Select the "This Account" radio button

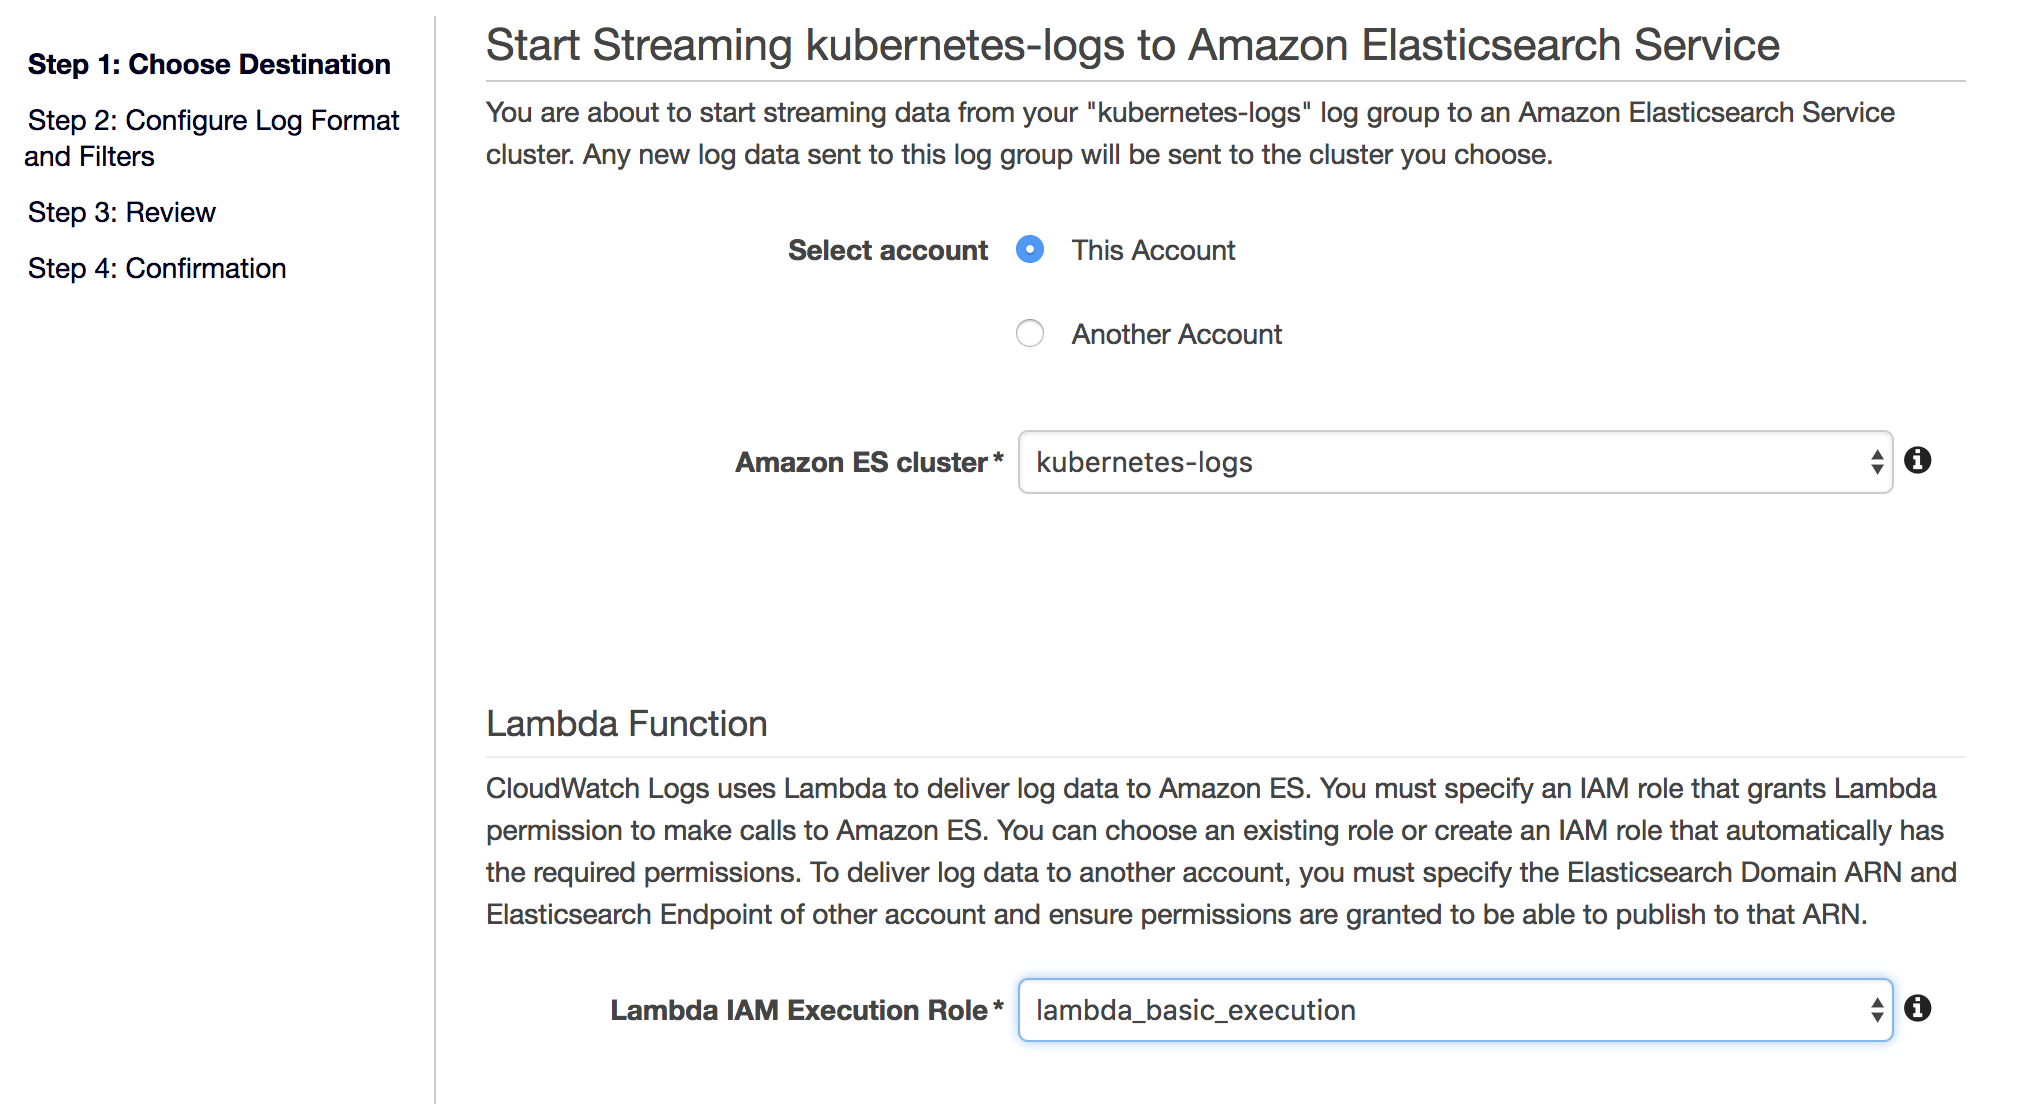click(1030, 250)
